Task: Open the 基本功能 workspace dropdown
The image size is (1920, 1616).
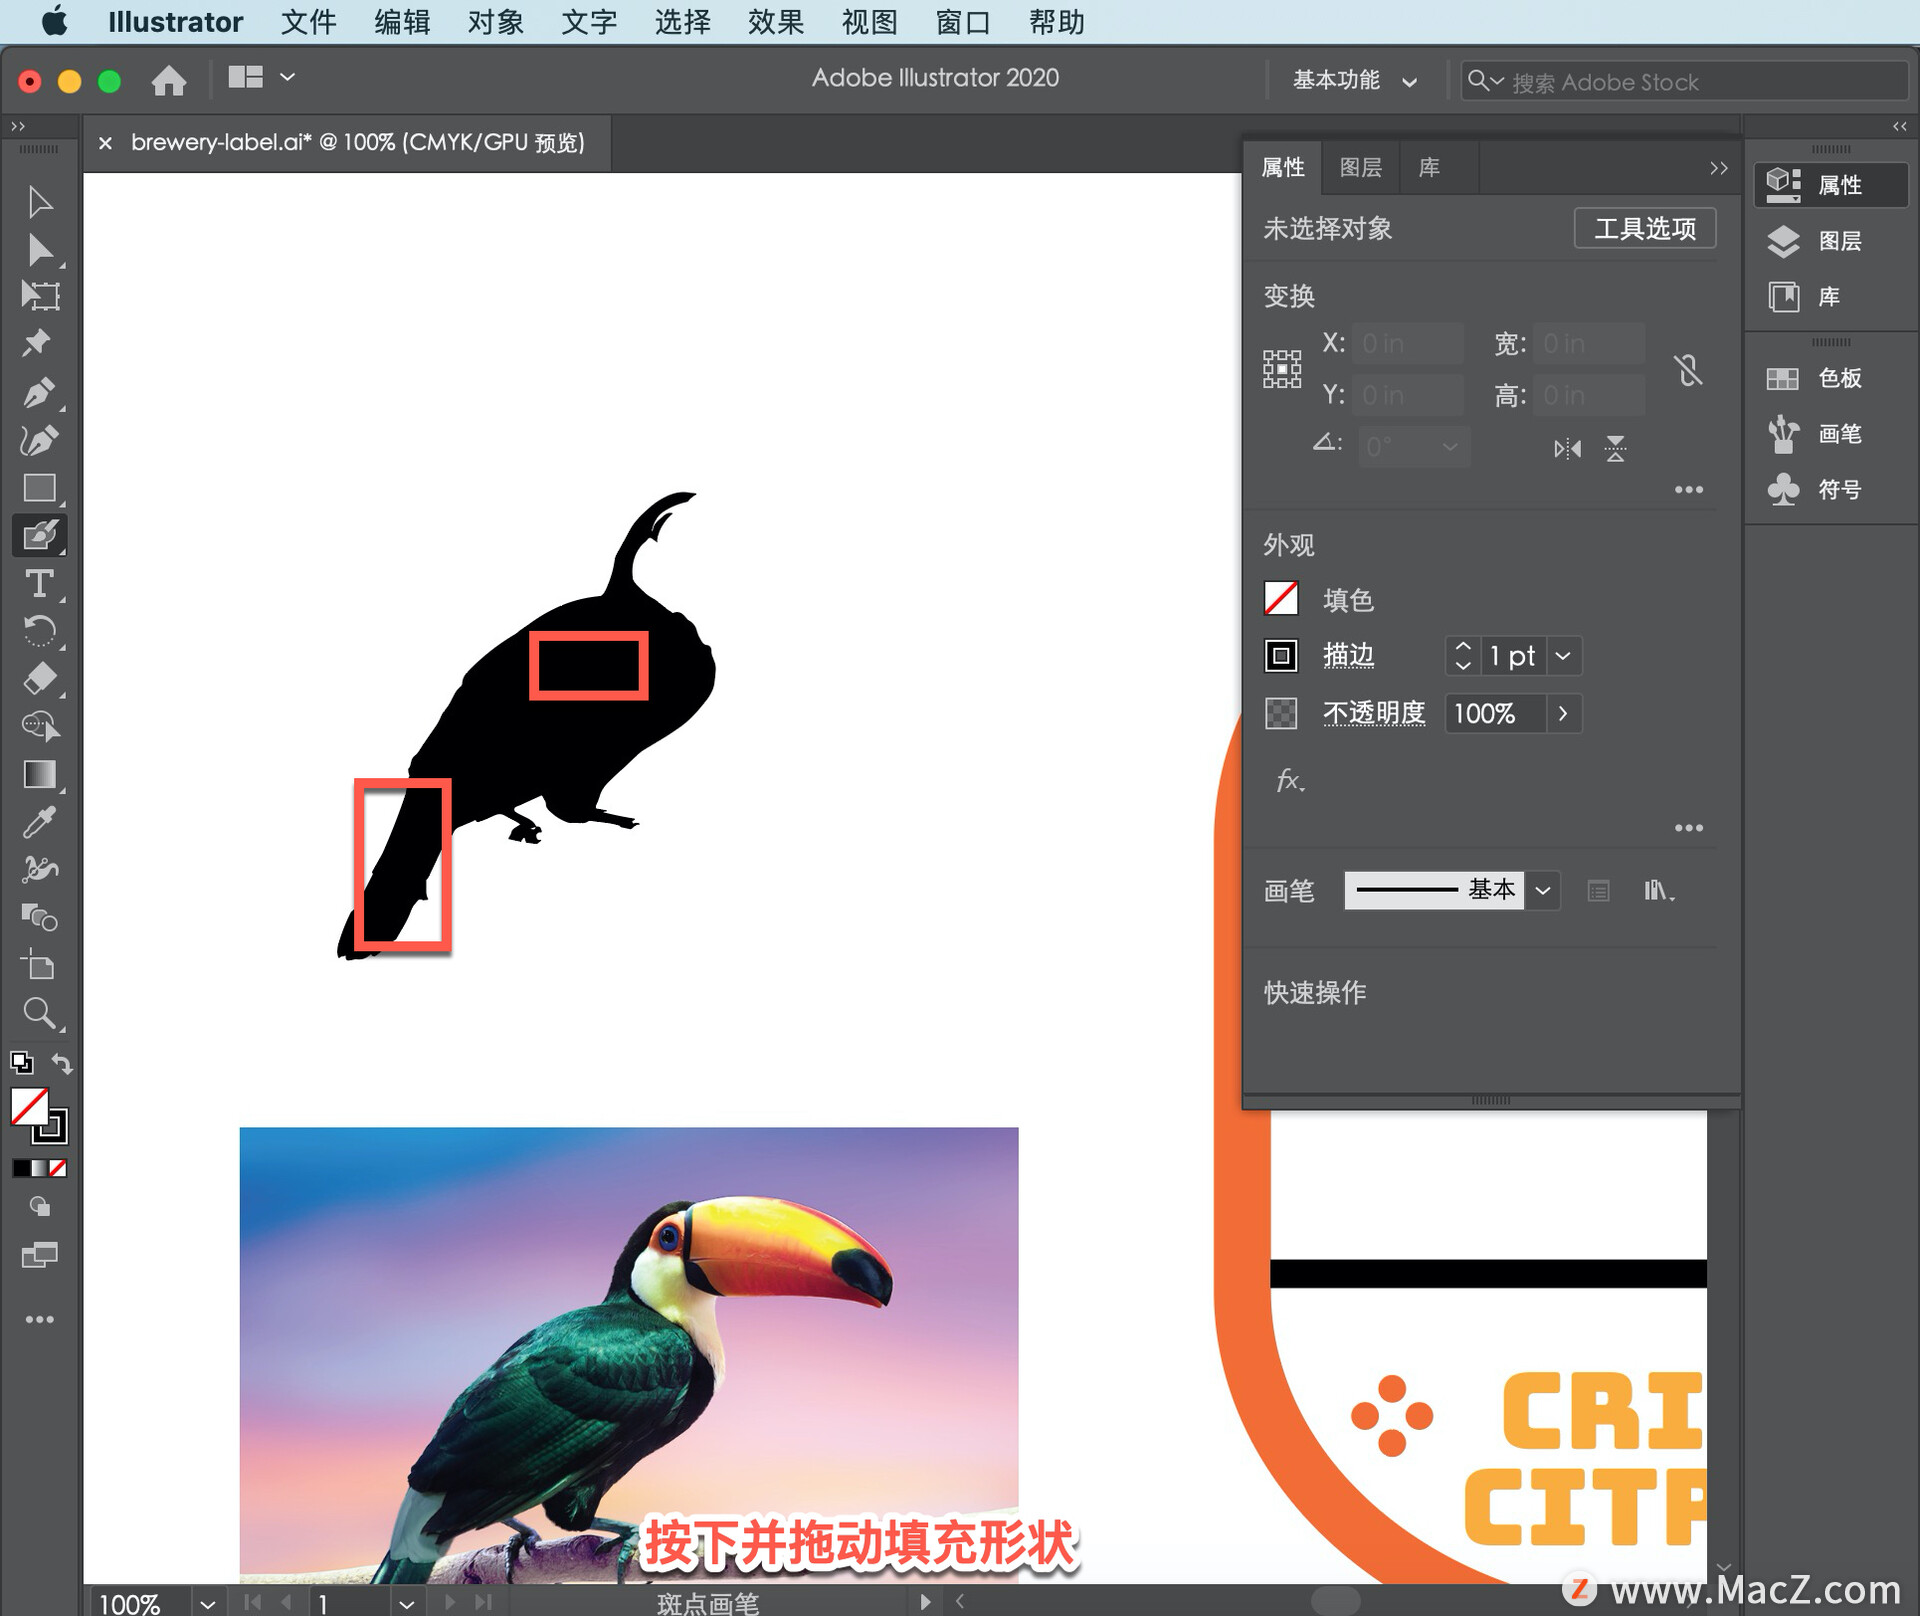Action: tap(1355, 80)
